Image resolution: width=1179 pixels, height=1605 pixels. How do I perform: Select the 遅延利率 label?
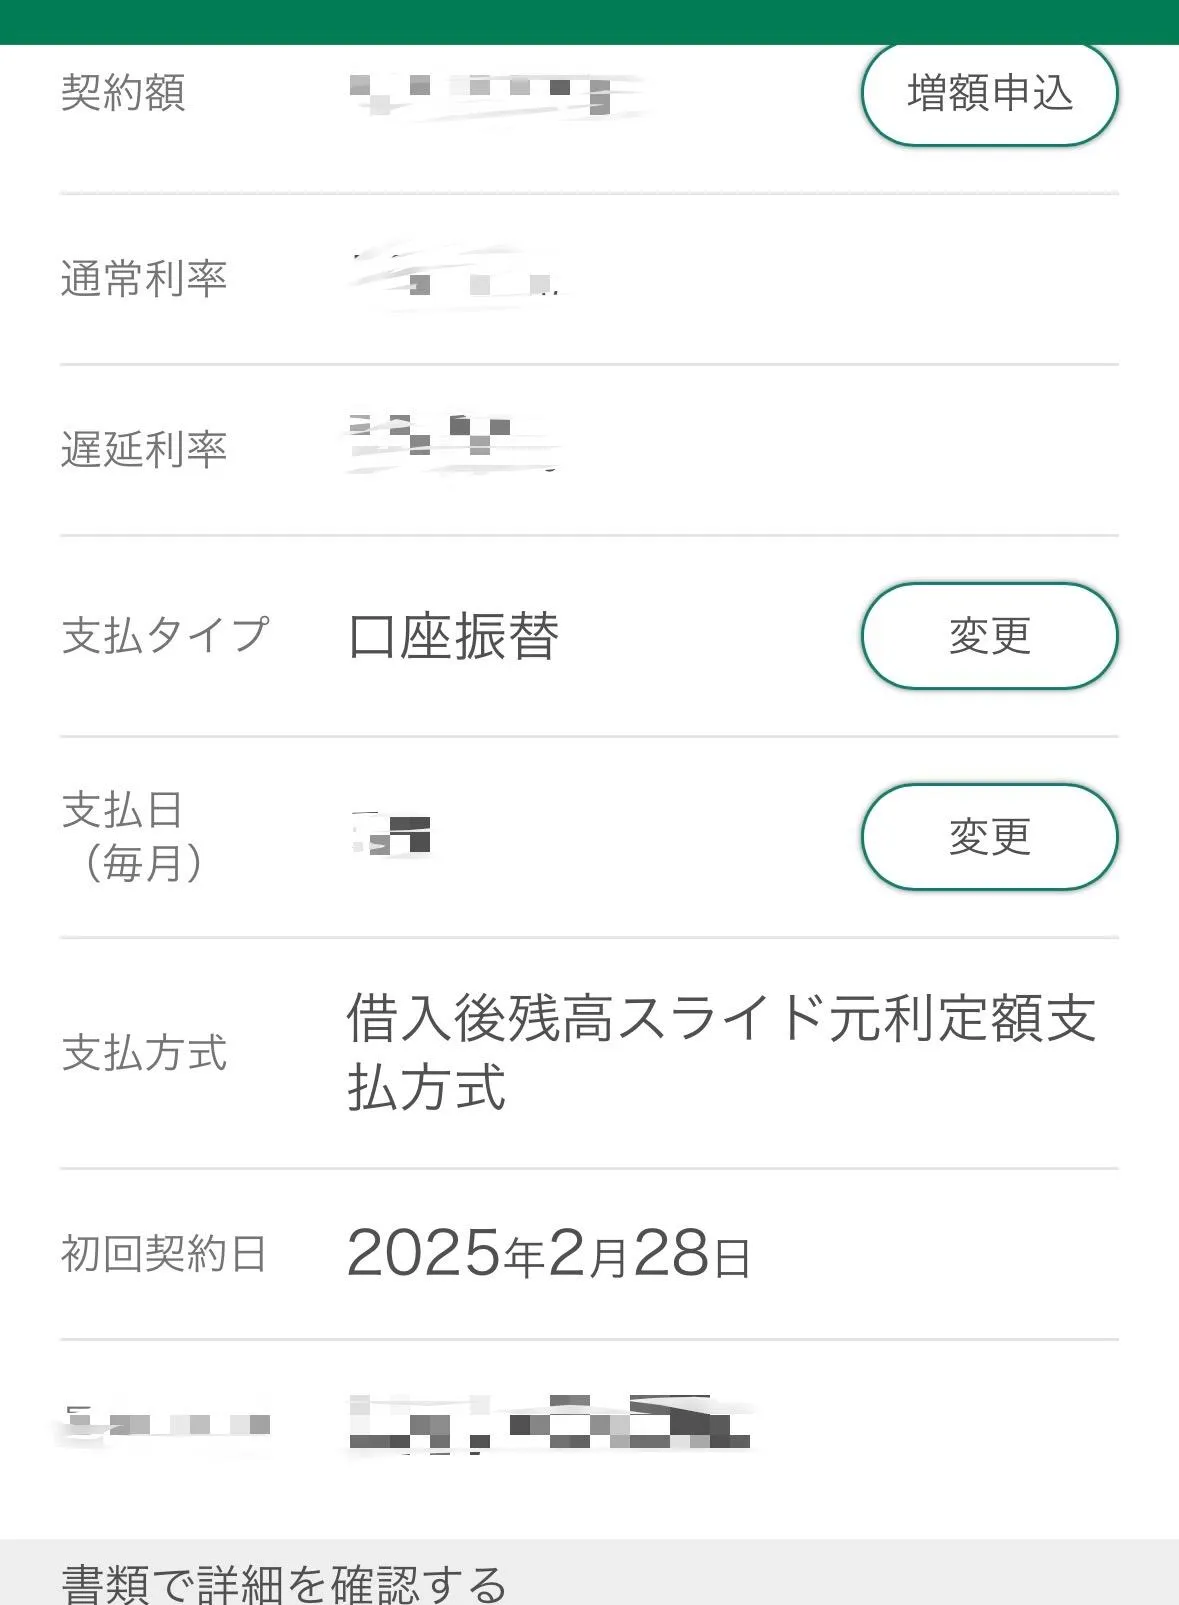tap(144, 449)
